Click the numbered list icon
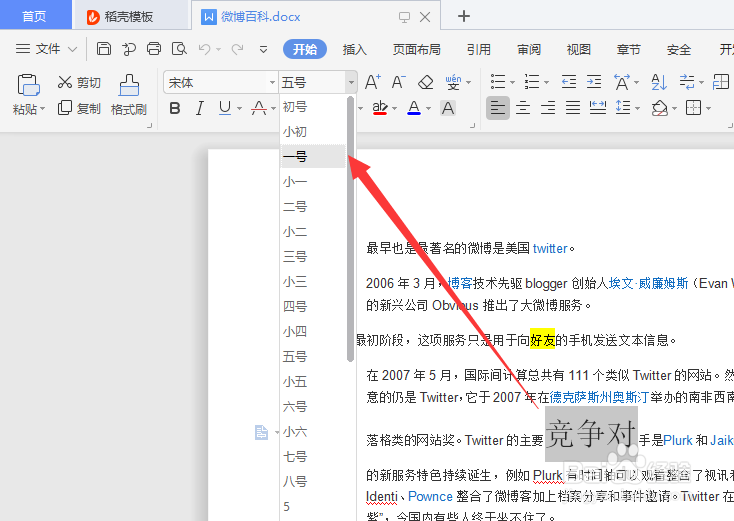Viewport: 734px width, 521px height. point(532,82)
